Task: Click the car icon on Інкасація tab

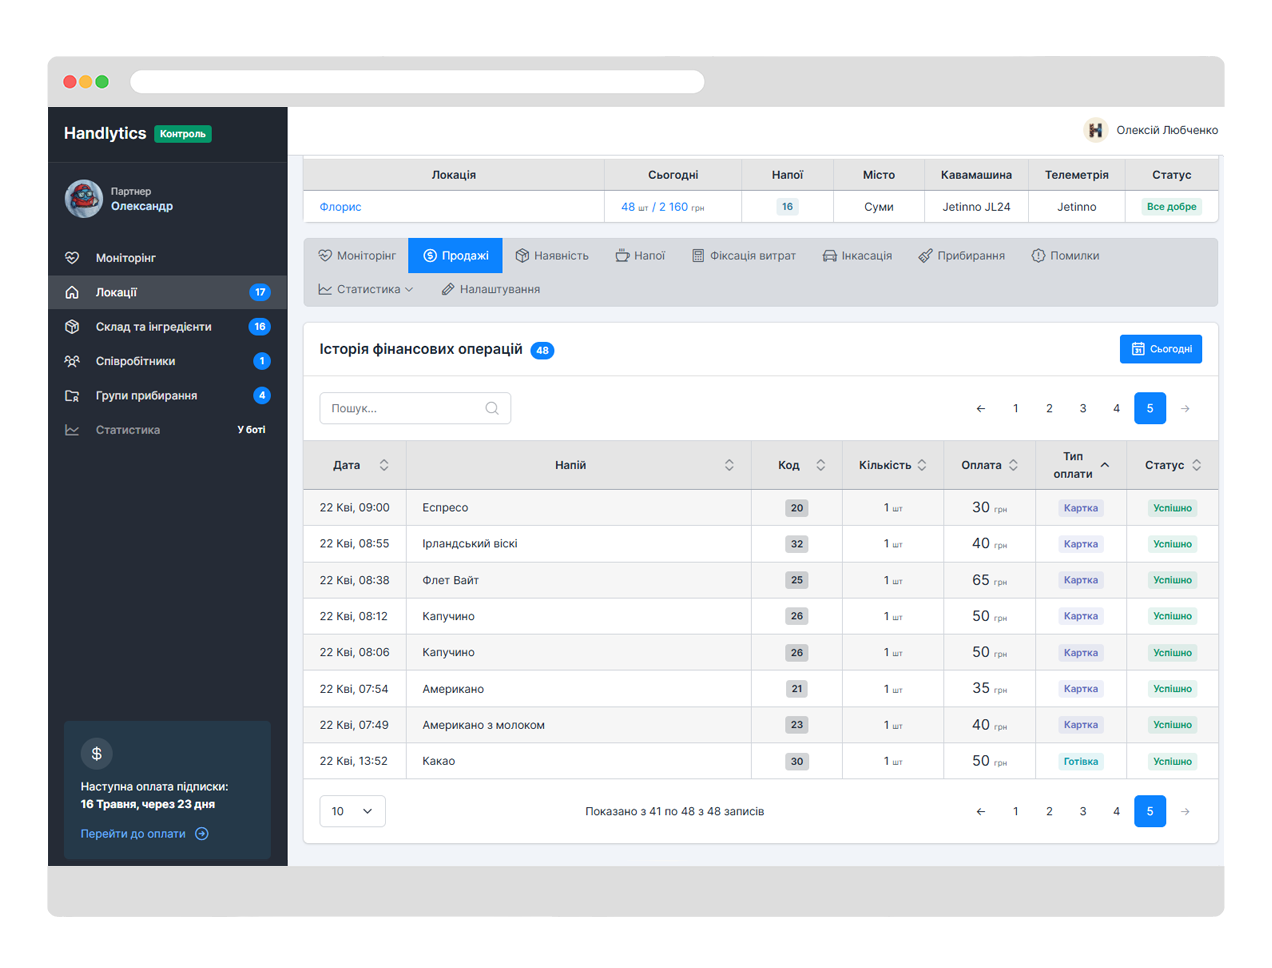Action: pyautogui.click(x=829, y=256)
